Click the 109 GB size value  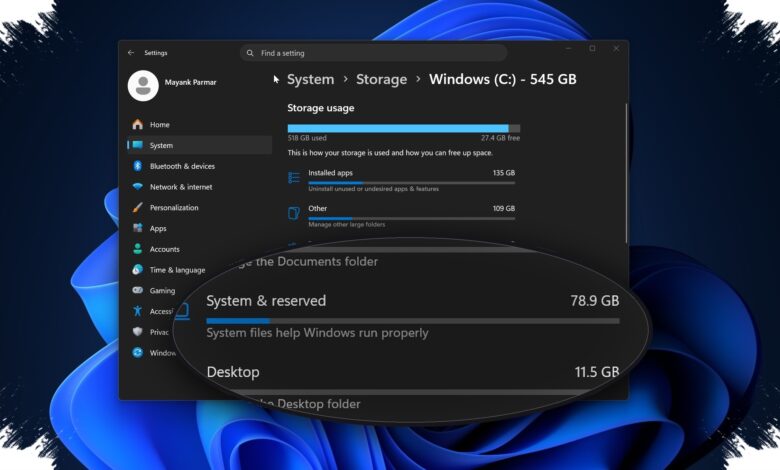[x=504, y=208]
